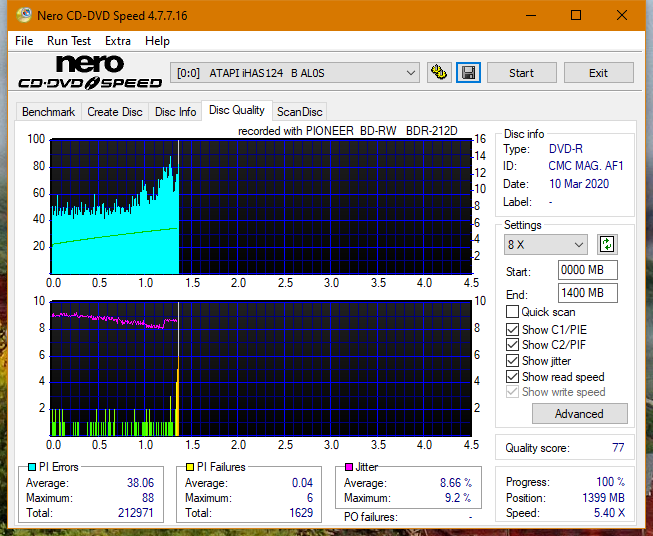Screen dimensions: 653x536
Task: Open the drive selection dropdown
Action: (295, 73)
